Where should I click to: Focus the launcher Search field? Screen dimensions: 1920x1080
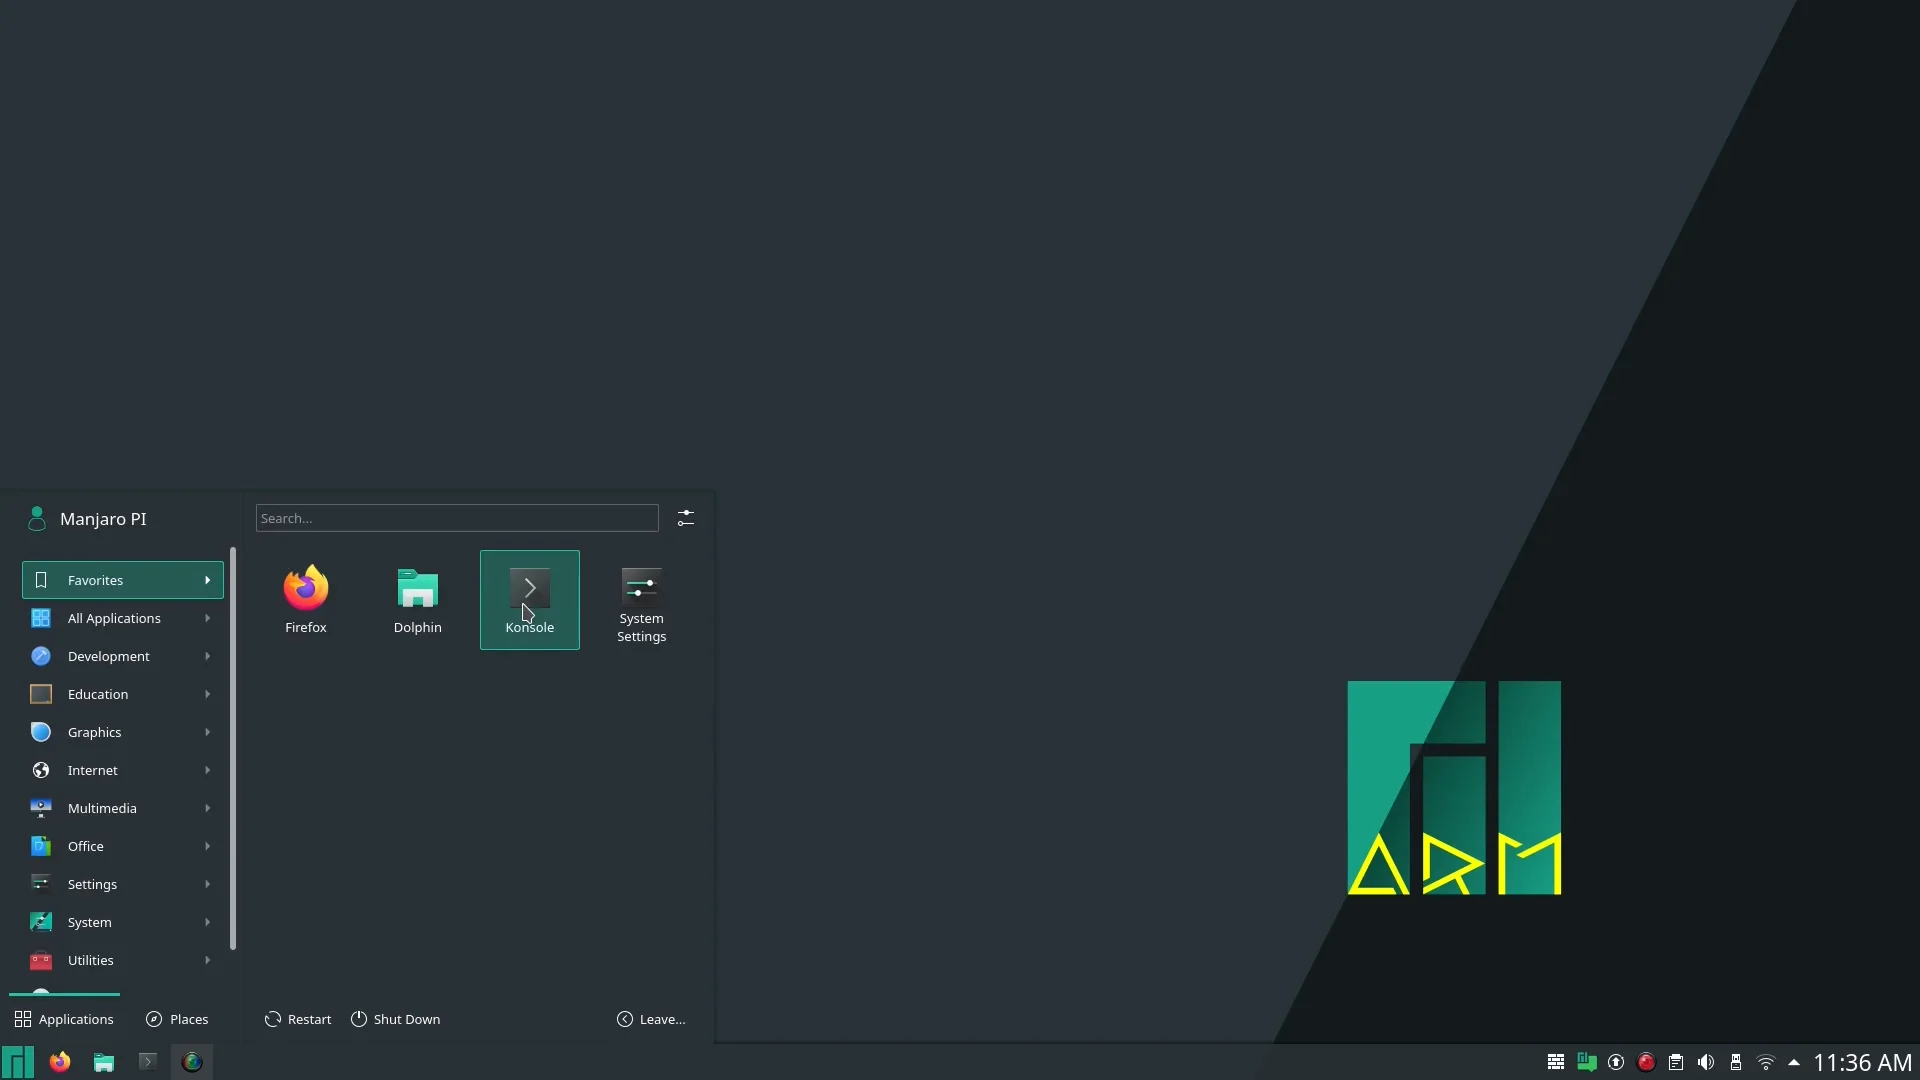pyautogui.click(x=456, y=518)
